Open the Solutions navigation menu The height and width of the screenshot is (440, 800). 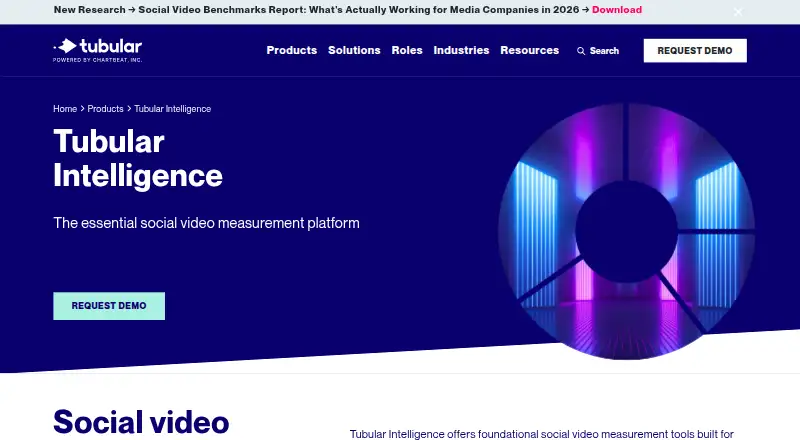[x=354, y=51]
